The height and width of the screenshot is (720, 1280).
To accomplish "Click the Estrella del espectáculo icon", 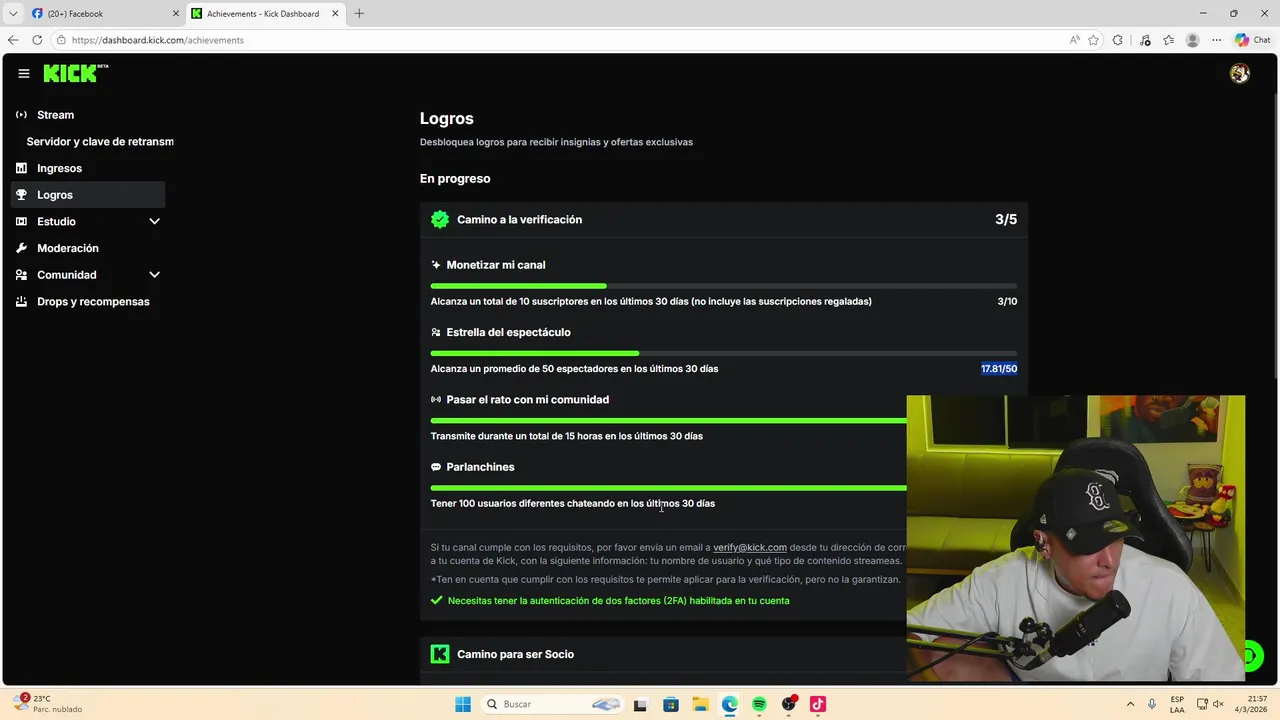I will click(436, 332).
